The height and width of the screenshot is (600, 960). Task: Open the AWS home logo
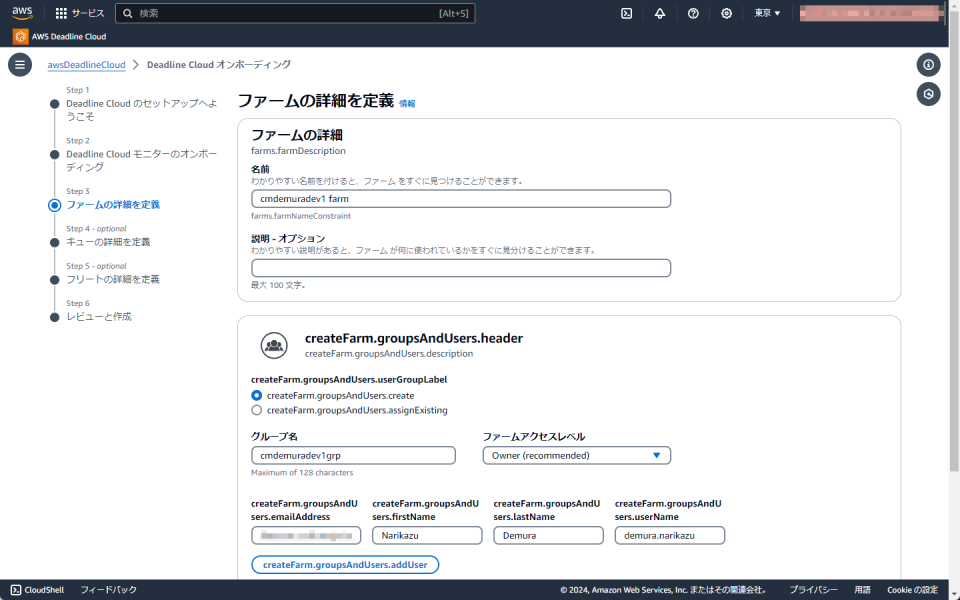22,13
